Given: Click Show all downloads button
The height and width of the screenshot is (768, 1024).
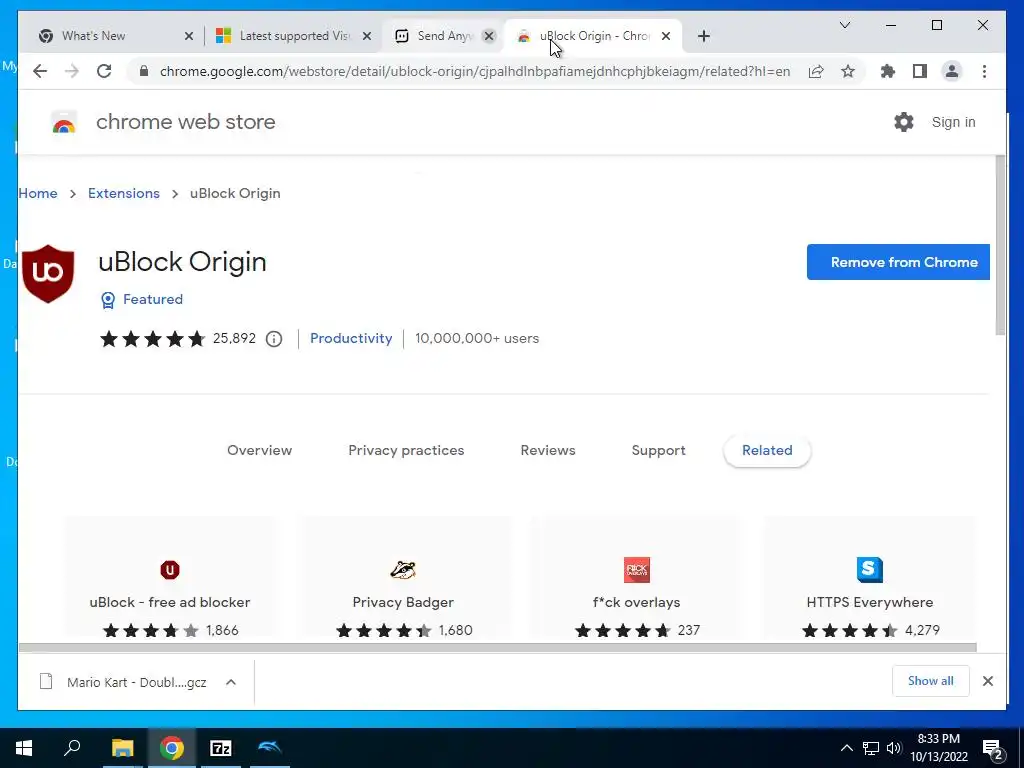Looking at the screenshot, I should point(931,681).
